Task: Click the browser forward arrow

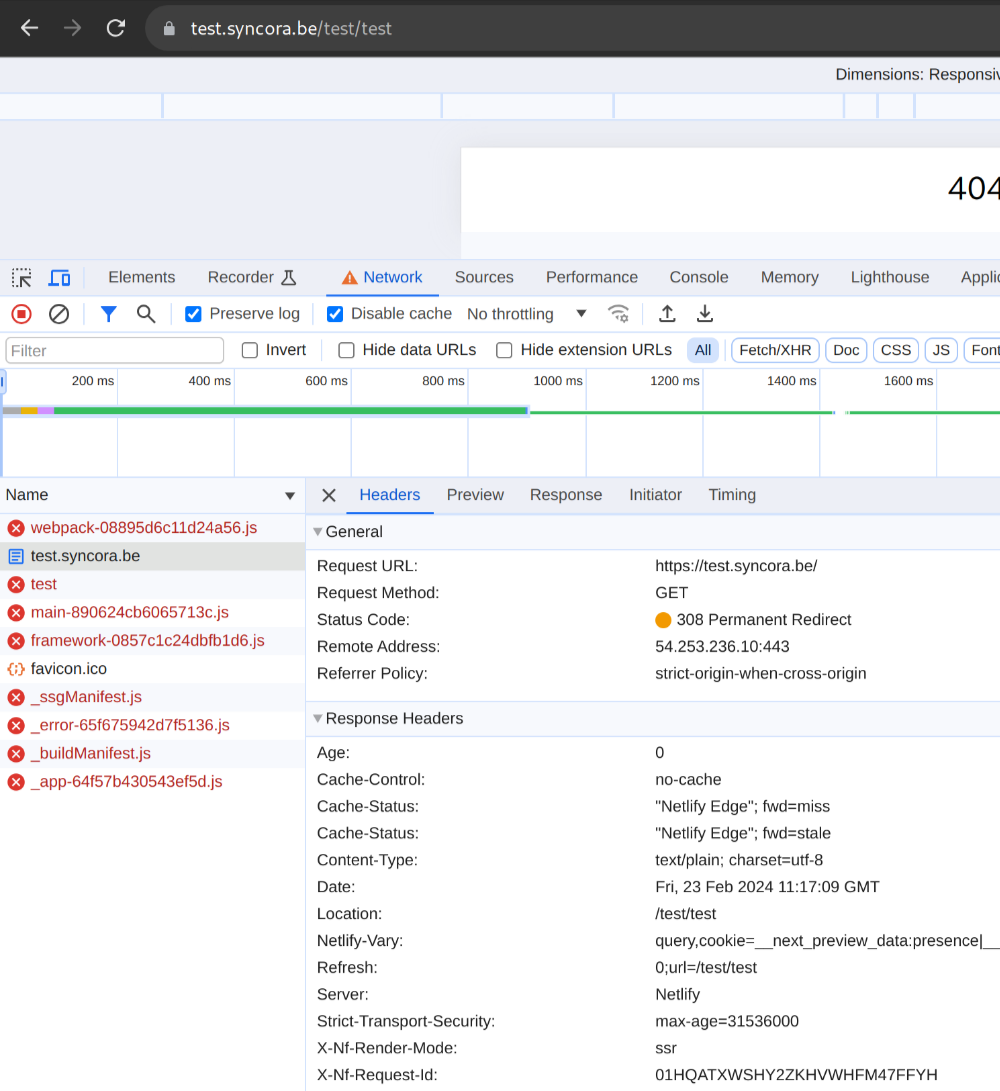Action: click(72, 28)
